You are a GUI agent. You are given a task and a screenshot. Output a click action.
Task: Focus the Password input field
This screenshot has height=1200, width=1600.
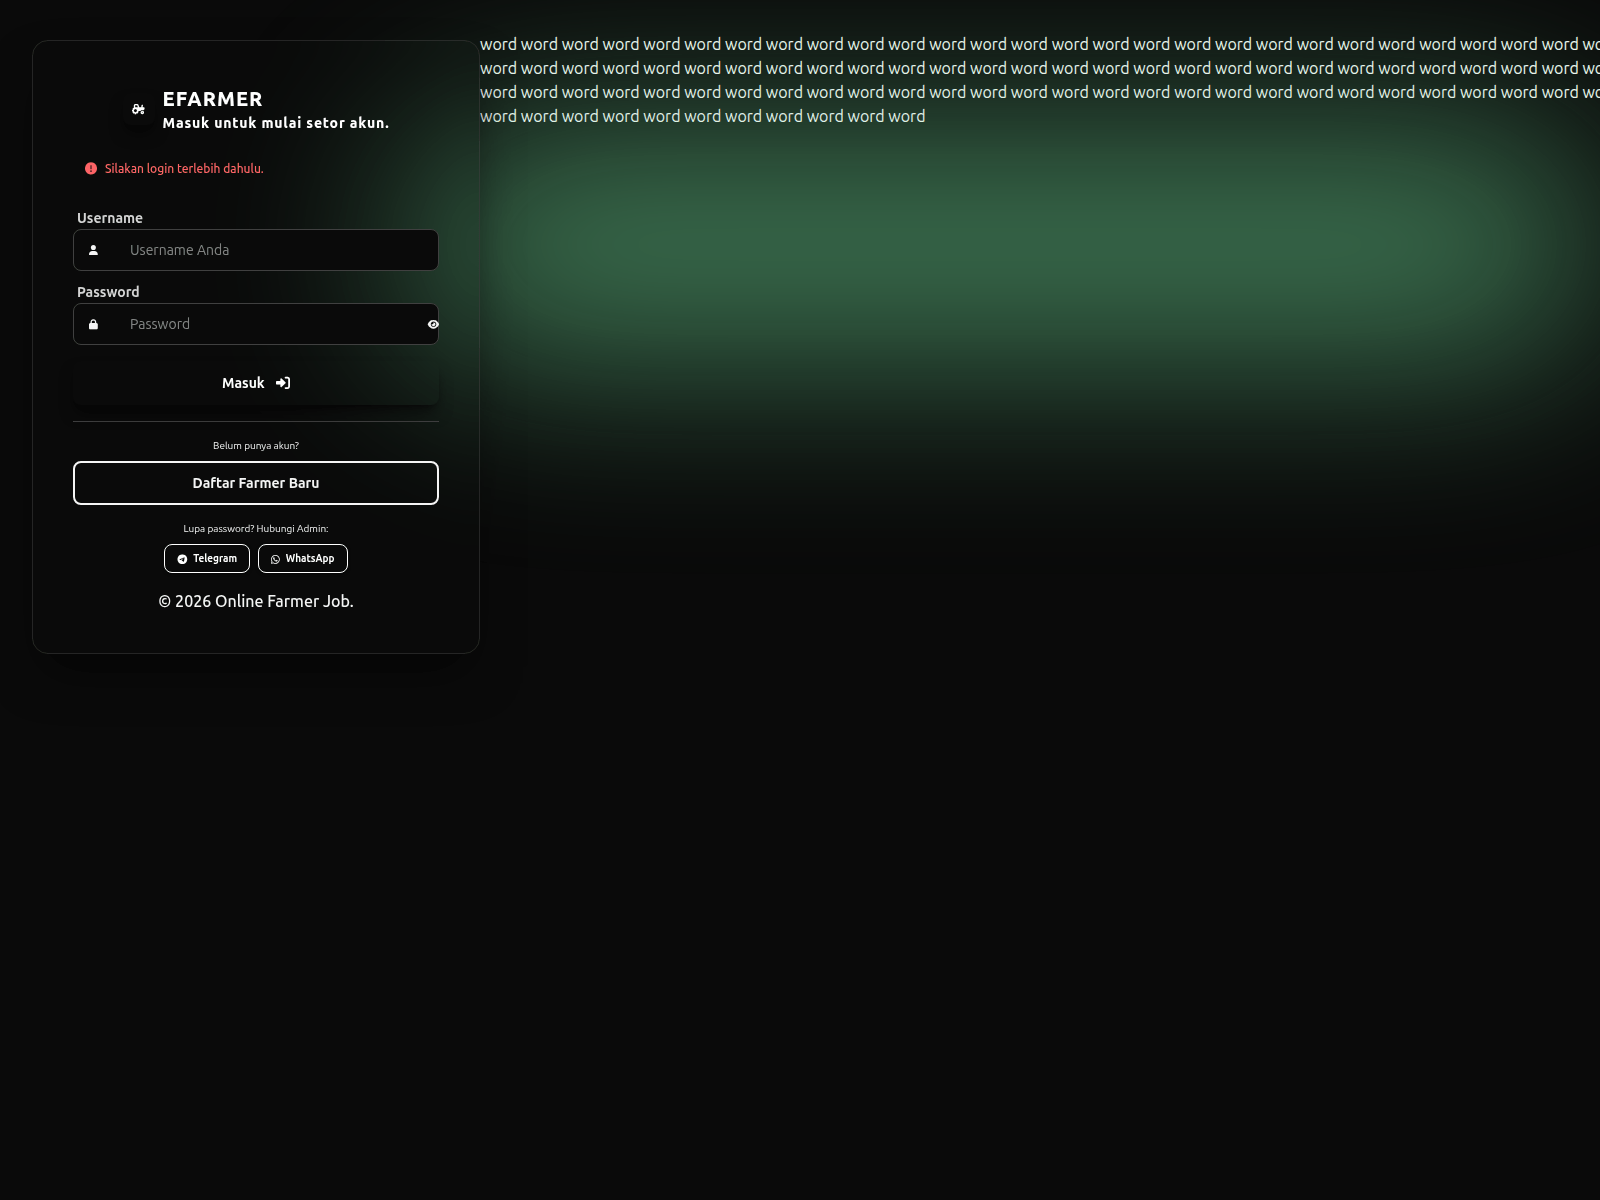coord(256,324)
